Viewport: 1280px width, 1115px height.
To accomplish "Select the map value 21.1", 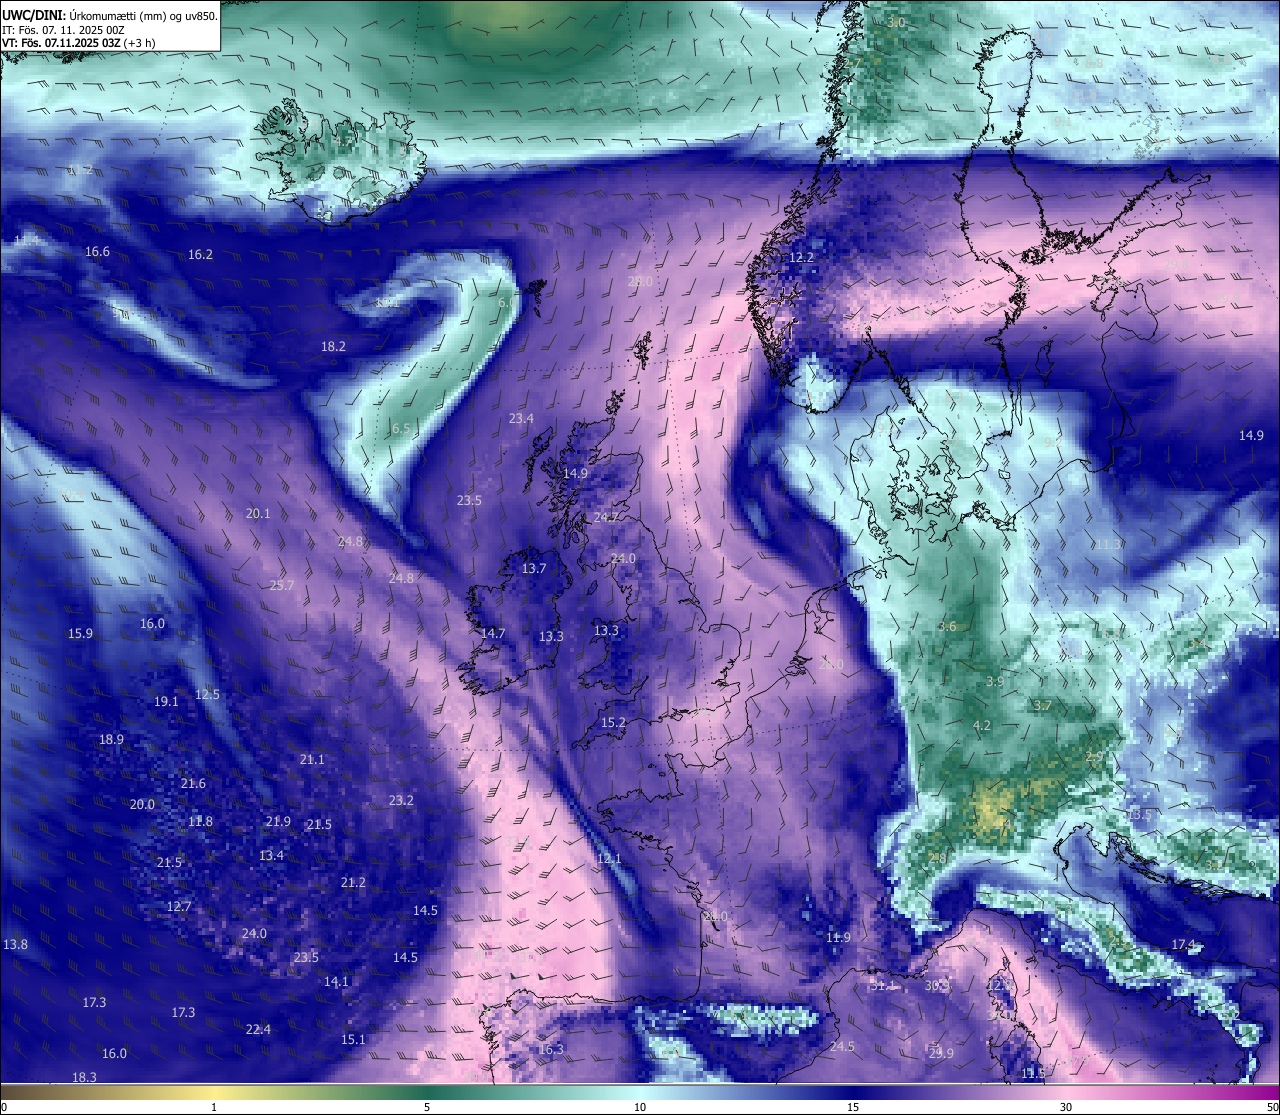I will click(x=312, y=760).
